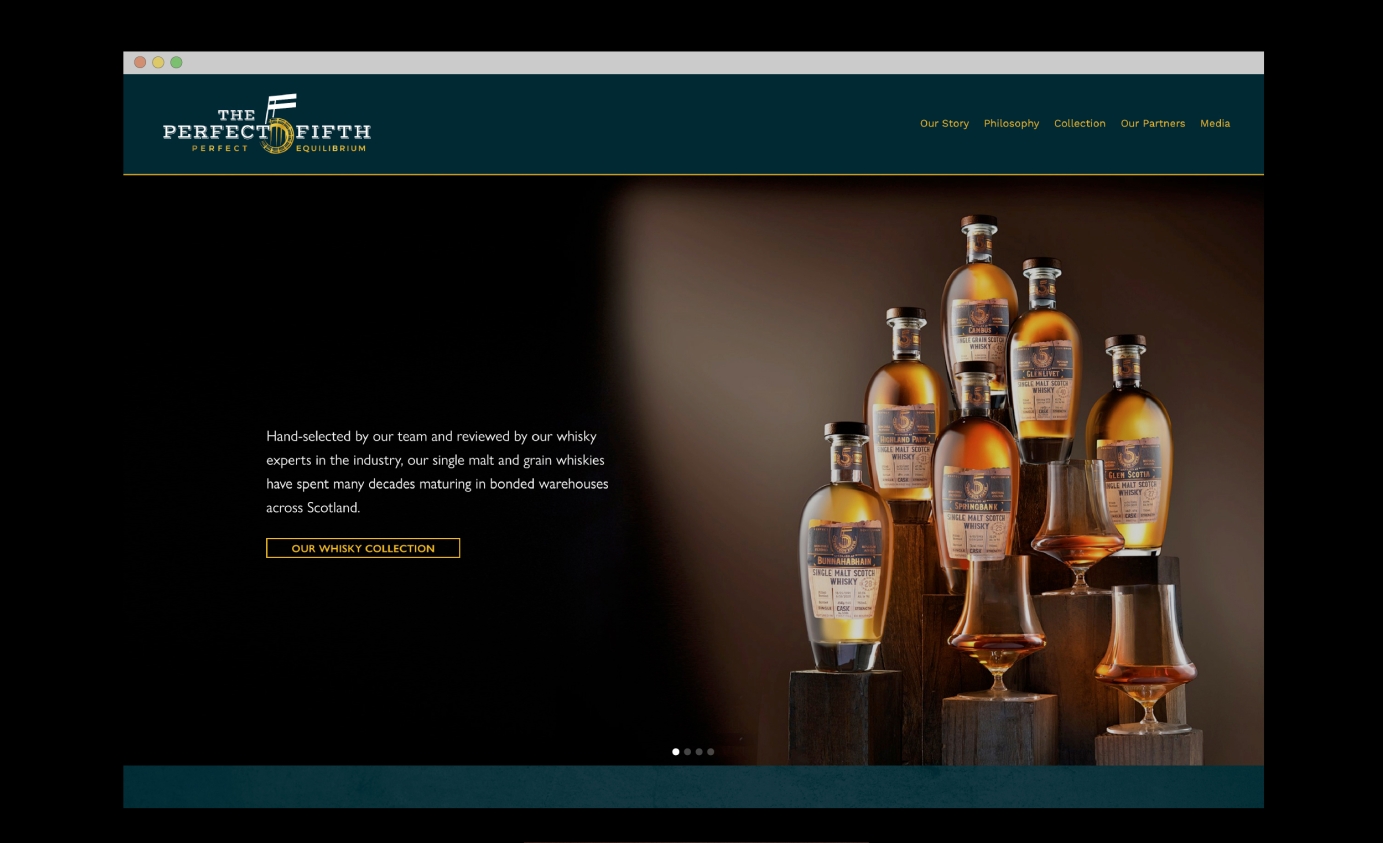Click the Bunnahabhain whisky bottle
The height and width of the screenshot is (843, 1383).
845,560
